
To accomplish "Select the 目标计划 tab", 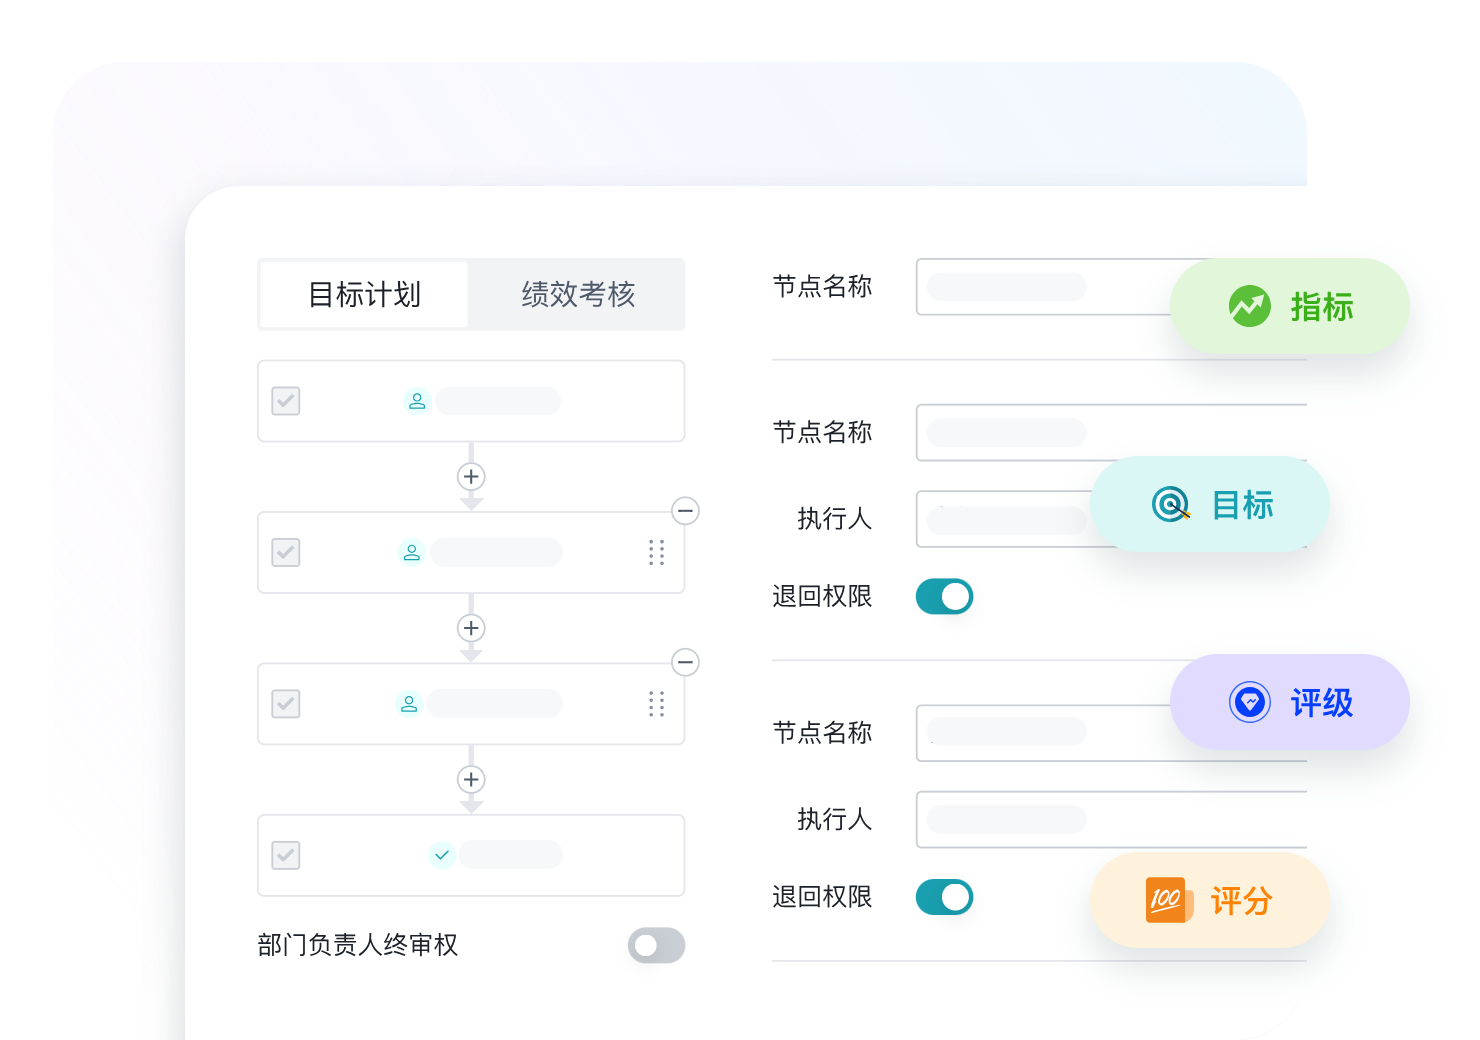I will pyautogui.click(x=364, y=294).
